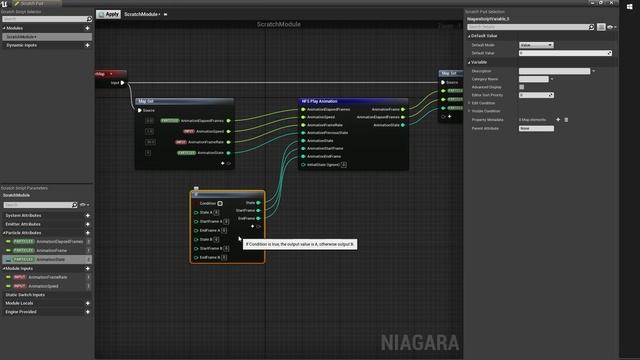Screen dimensions: 640x360
Task: Select the AnimationFrameRate input parameter
Action: coord(47,277)
